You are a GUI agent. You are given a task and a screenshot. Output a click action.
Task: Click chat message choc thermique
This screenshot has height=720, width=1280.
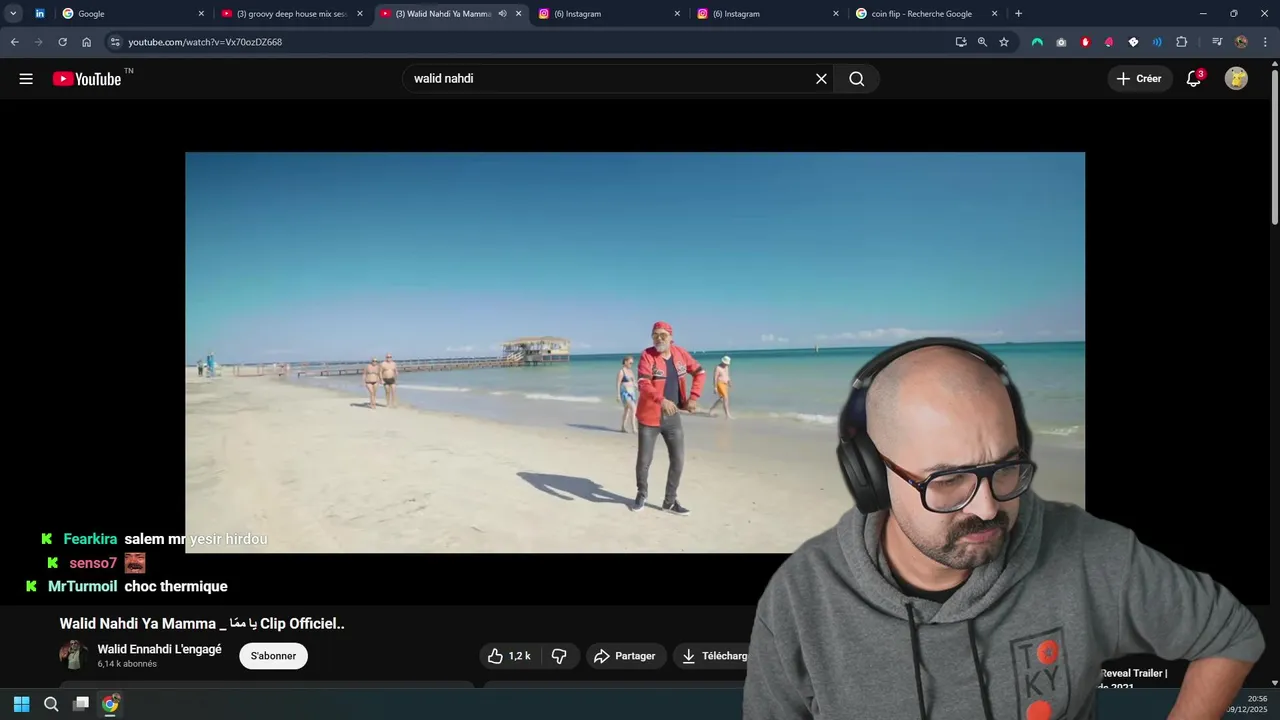click(176, 586)
